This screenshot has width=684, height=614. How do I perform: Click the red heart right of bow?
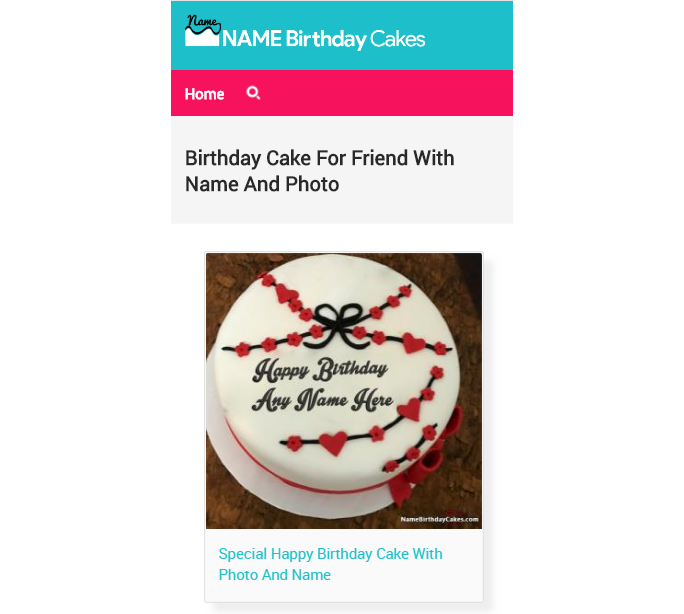pos(413,343)
